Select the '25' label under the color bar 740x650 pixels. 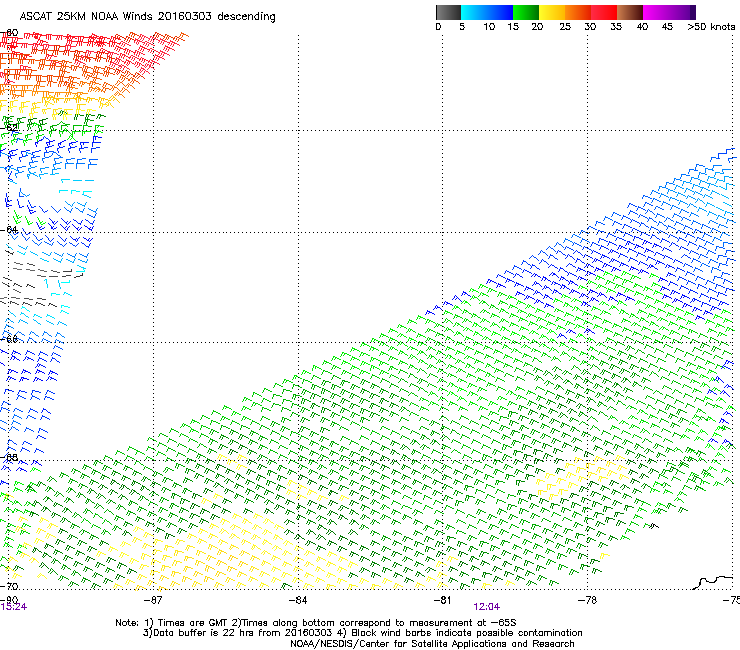tap(565, 27)
